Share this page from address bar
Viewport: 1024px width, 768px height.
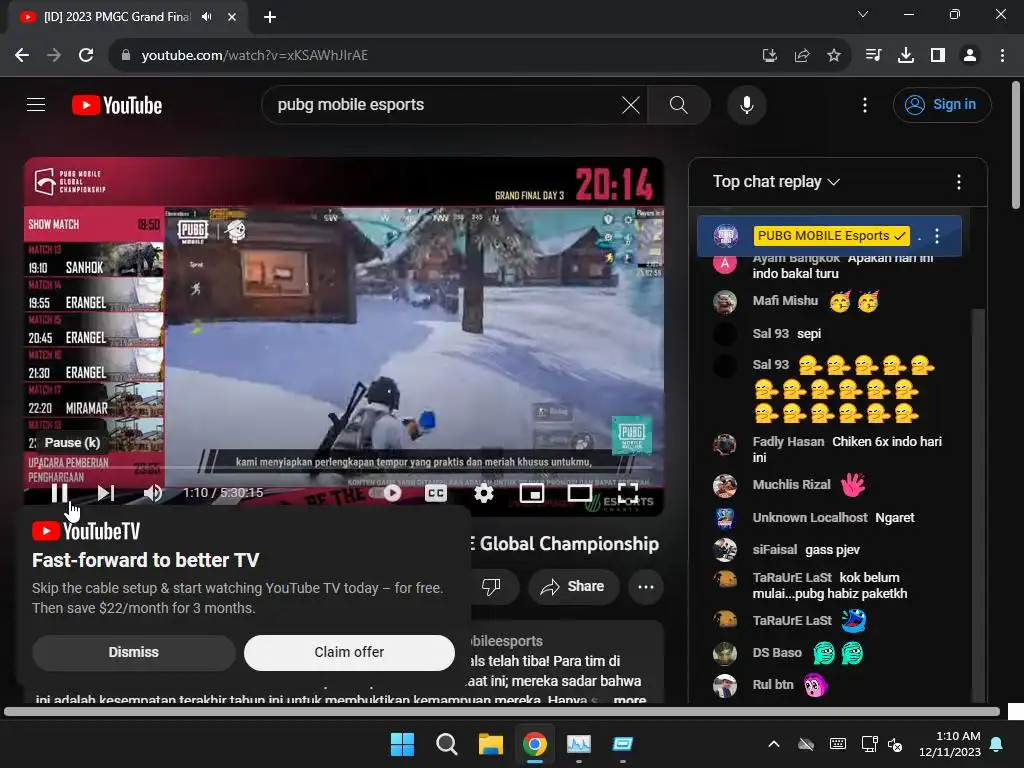tap(802, 56)
